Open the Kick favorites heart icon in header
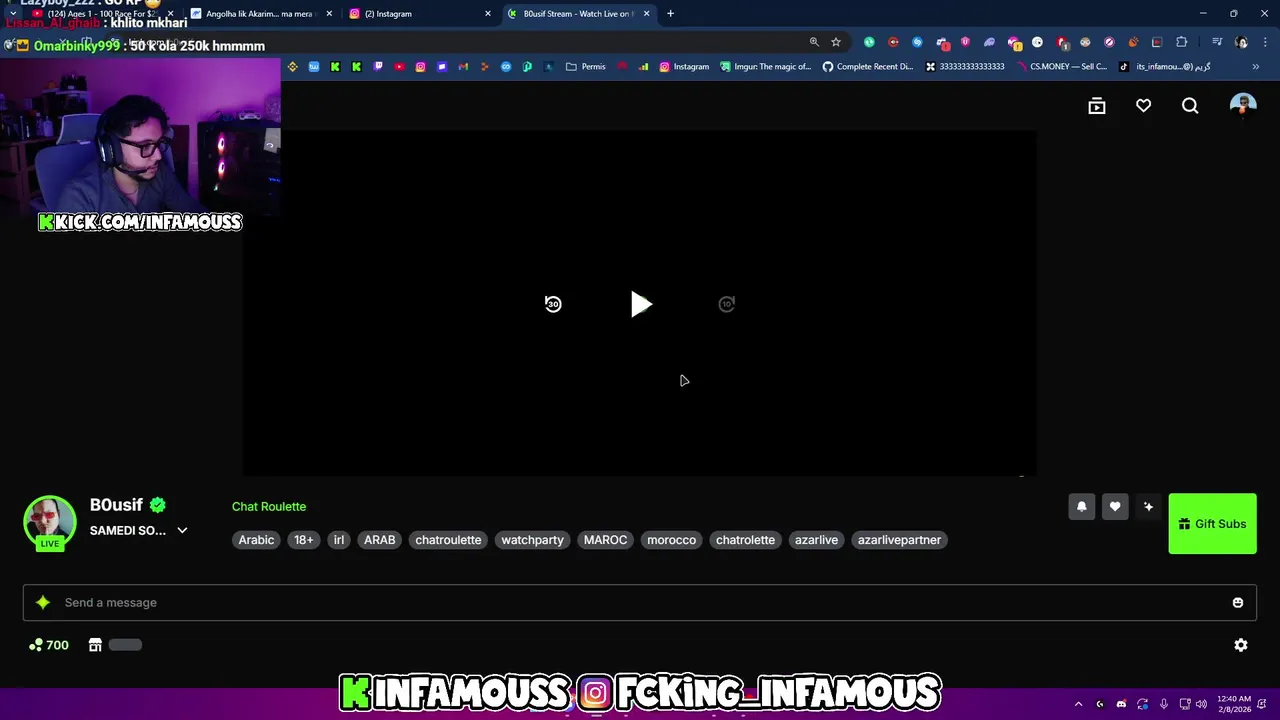The image size is (1280, 720). [1143, 106]
